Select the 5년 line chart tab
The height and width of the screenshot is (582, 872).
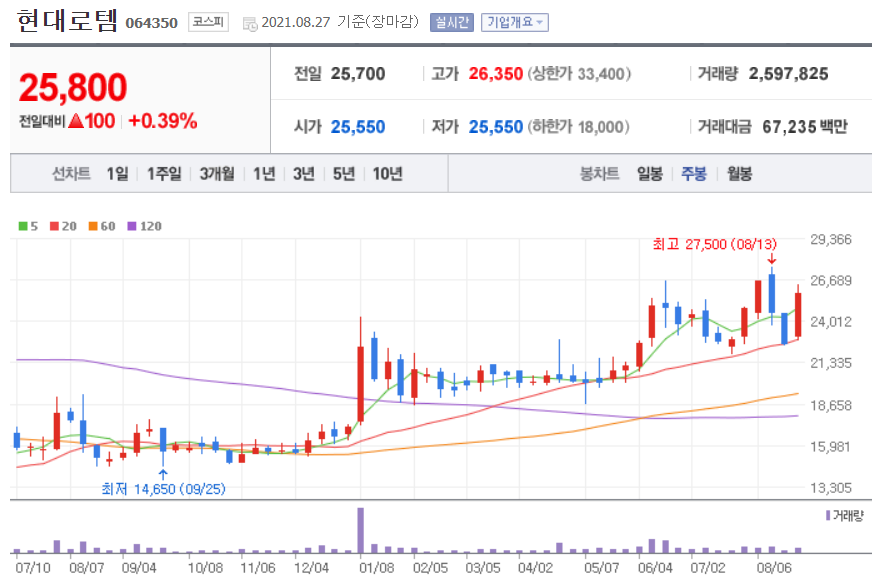point(344,174)
